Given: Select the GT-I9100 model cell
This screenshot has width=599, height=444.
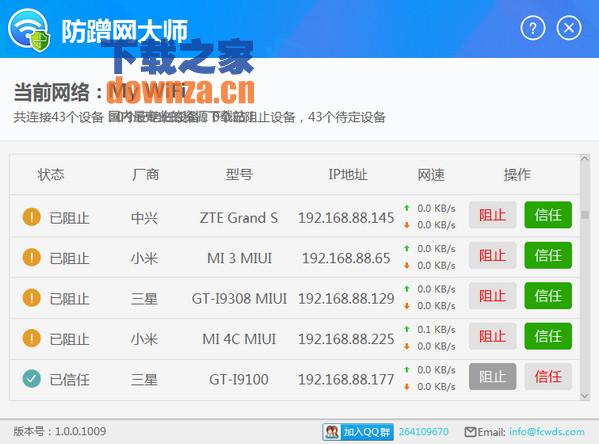Looking at the screenshot, I should [x=239, y=379].
